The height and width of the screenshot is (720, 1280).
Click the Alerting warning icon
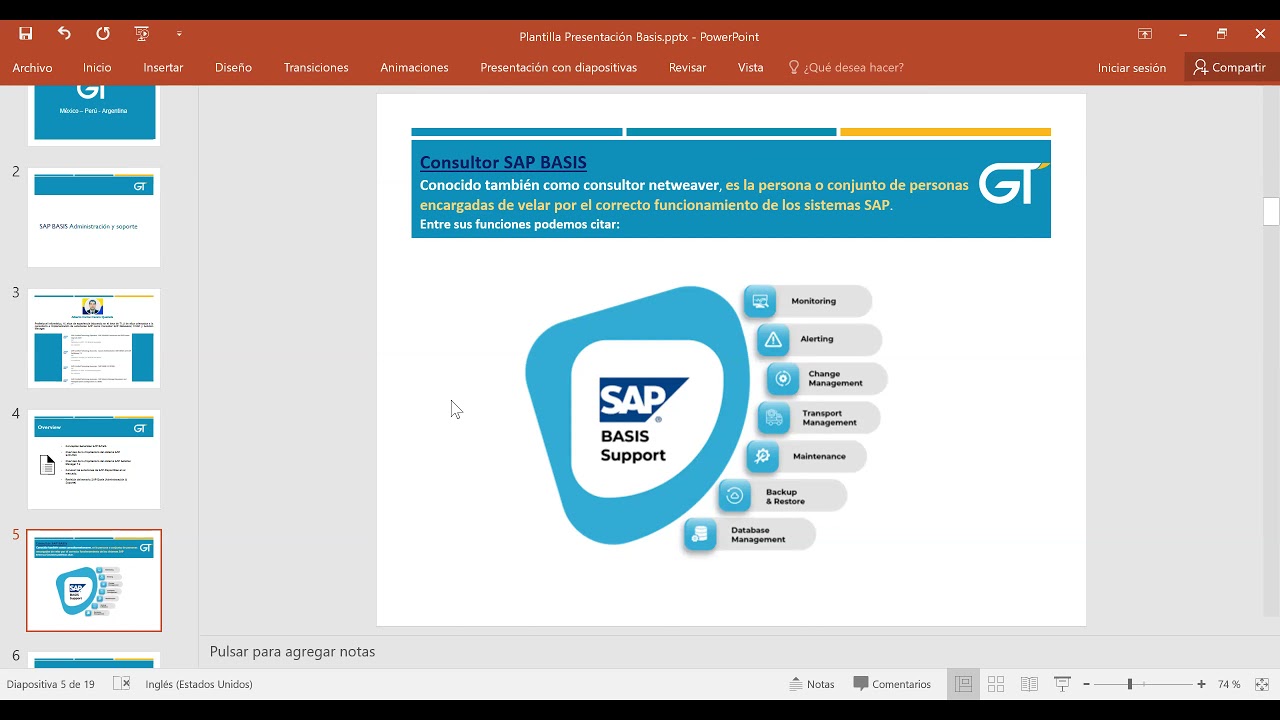(773, 339)
